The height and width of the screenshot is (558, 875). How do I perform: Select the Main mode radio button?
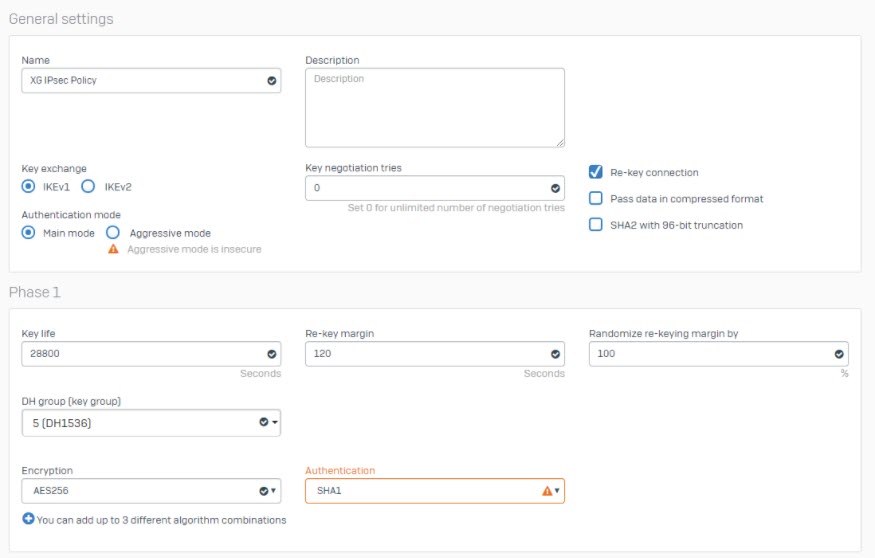pyautogui.click(x=28, y=232)
